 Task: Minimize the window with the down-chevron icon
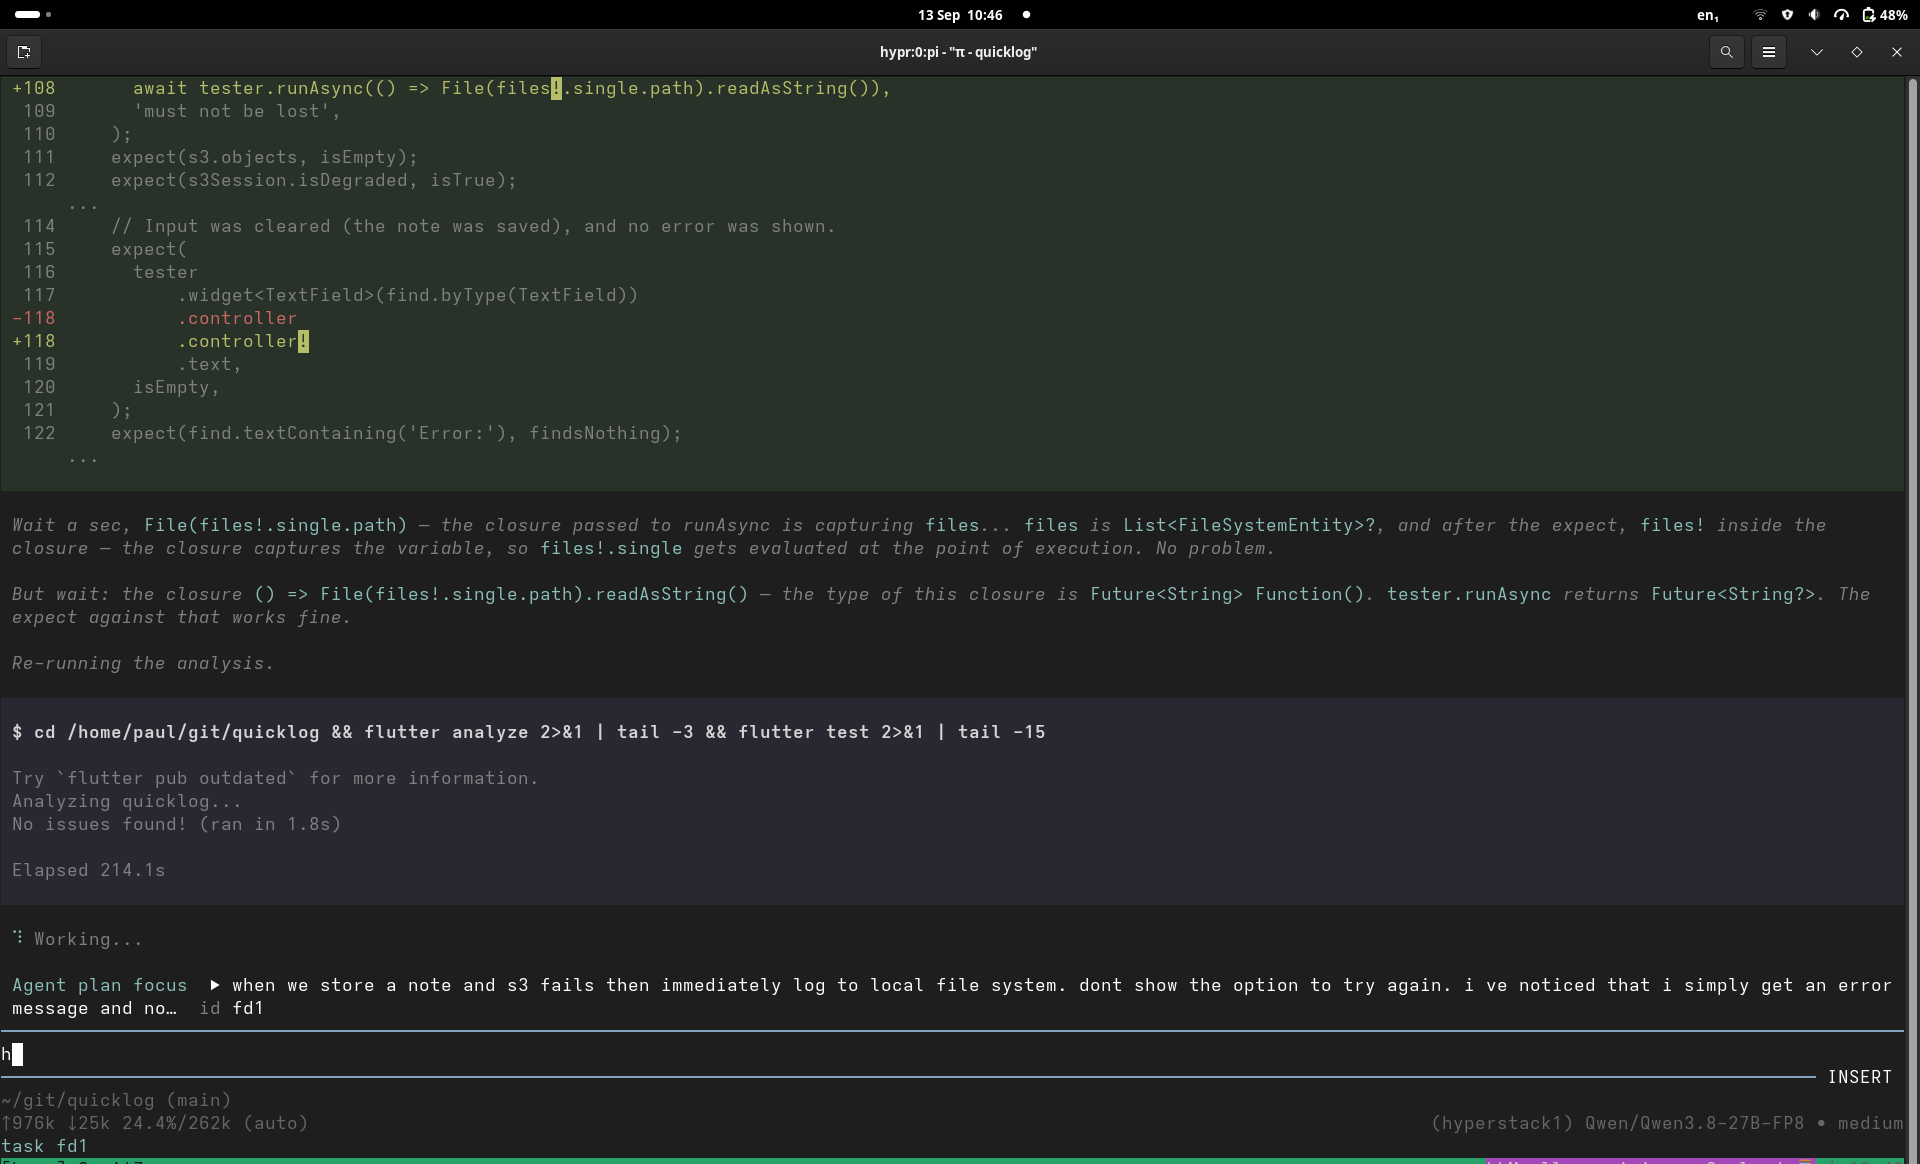pos(1817,52)
